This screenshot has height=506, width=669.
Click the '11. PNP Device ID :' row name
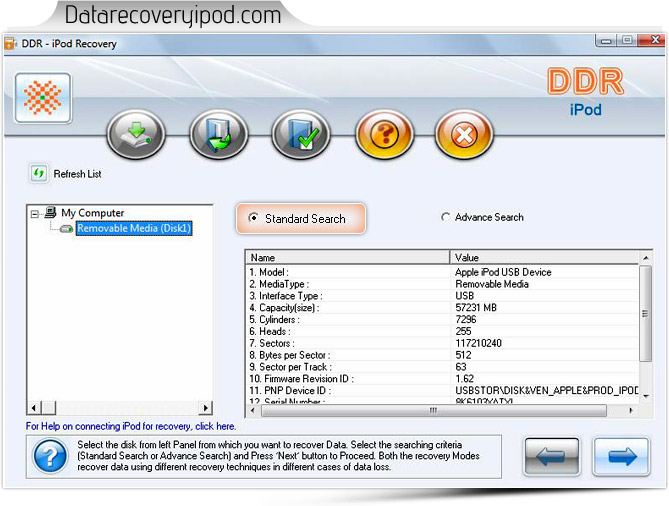290,390
